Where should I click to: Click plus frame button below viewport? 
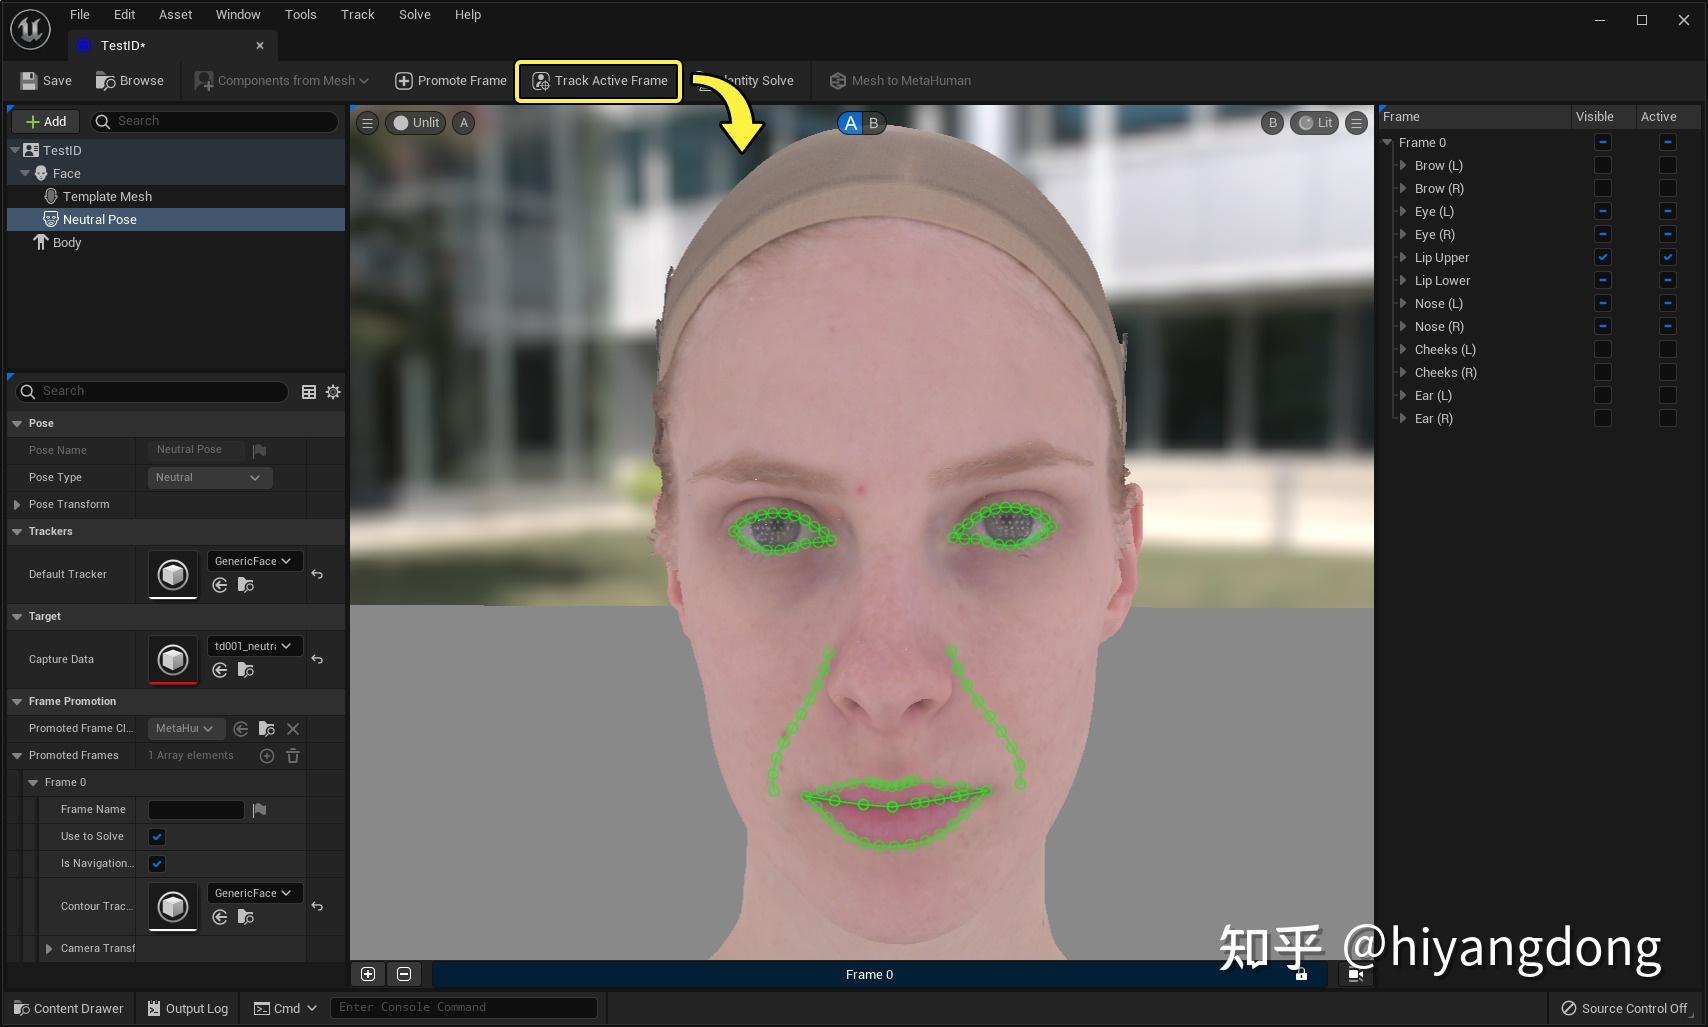(368, 974)
